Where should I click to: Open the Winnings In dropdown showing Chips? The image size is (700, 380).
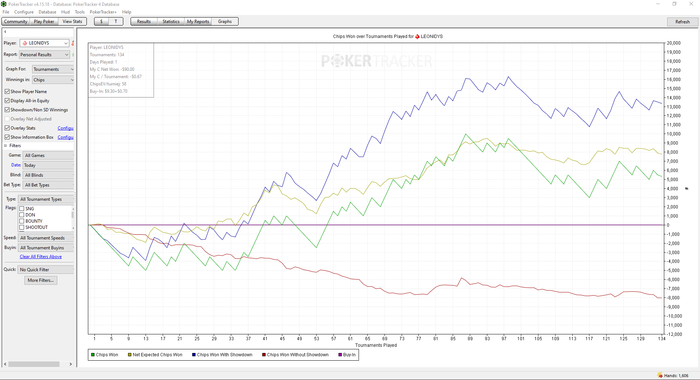coord(53,80)
